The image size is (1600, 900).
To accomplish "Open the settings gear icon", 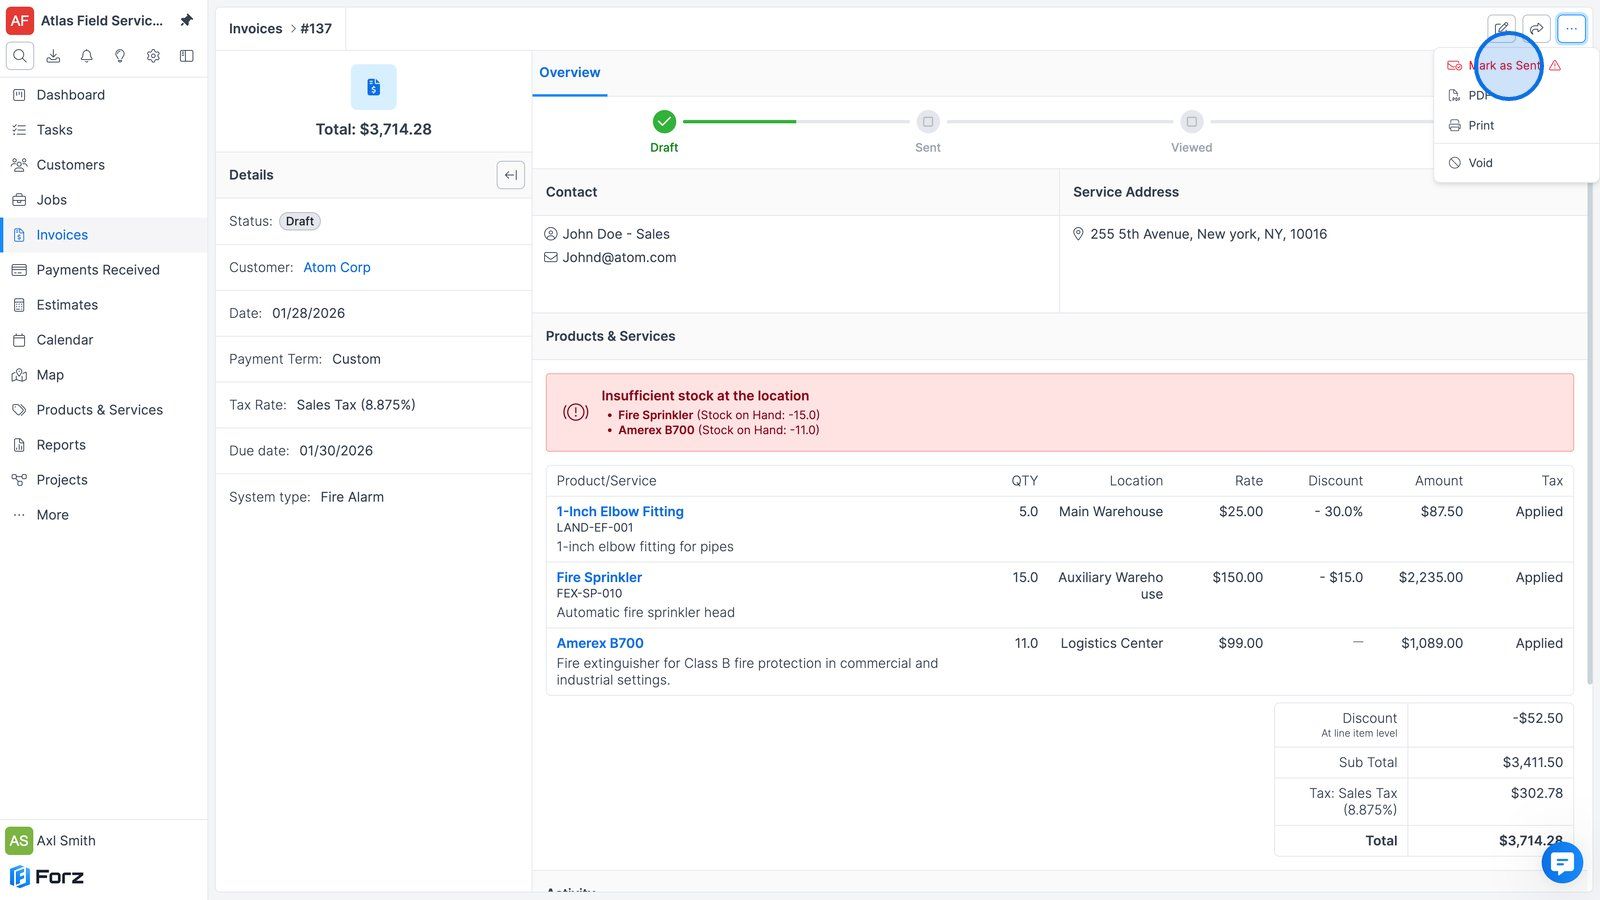I will [153, 56].
